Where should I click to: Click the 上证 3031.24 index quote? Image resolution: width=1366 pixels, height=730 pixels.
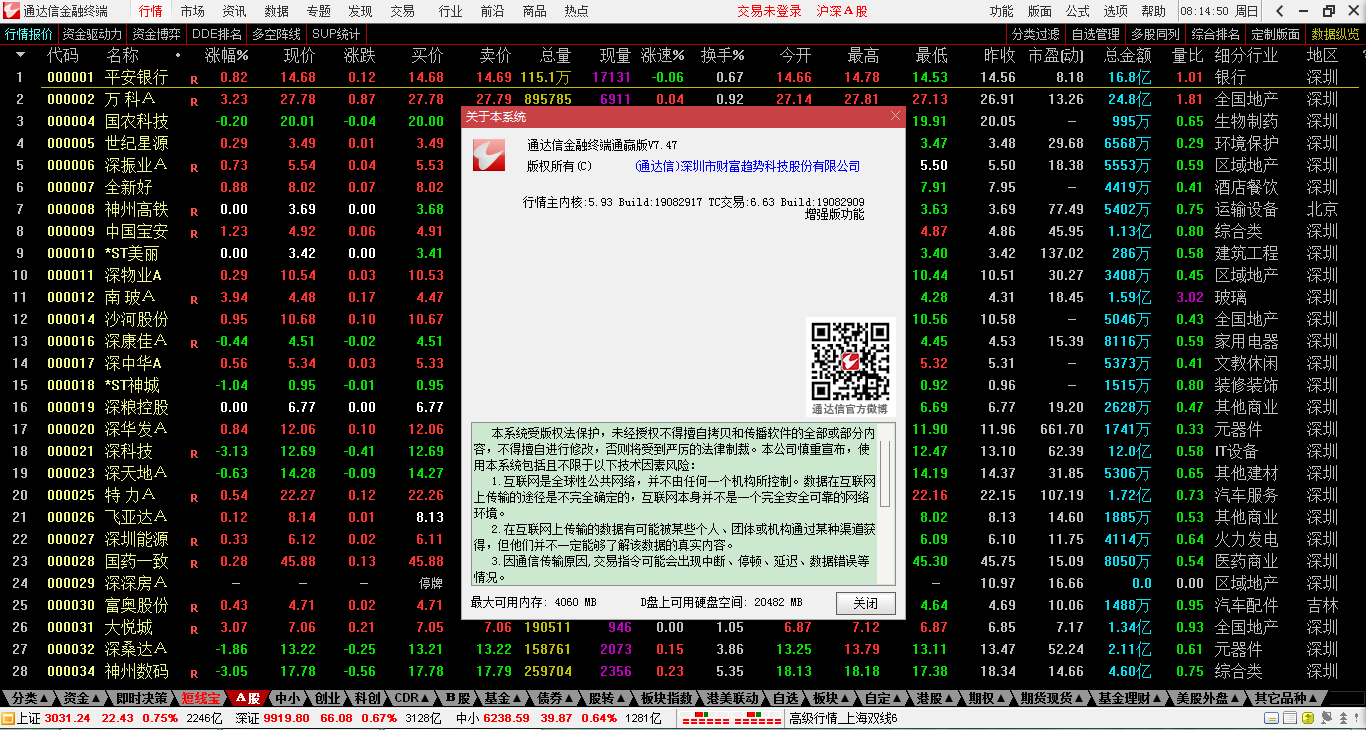(54, 718)
